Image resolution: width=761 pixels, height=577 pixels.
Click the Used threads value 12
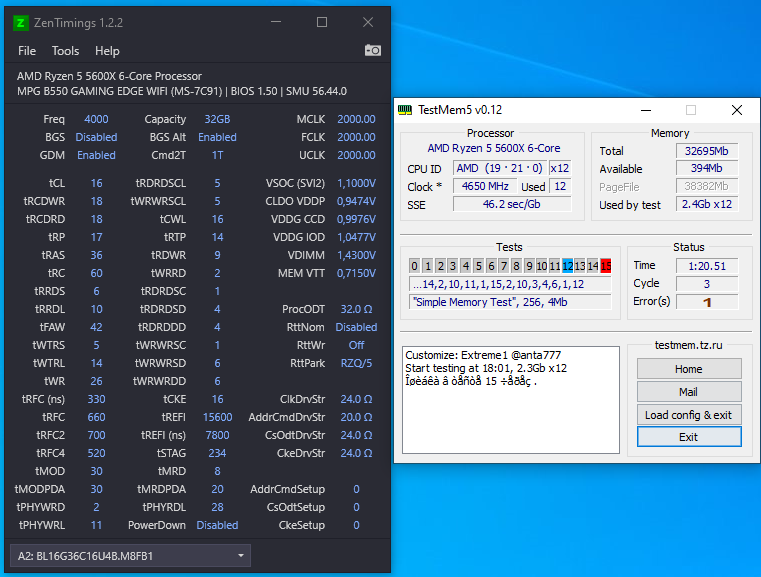560,186
